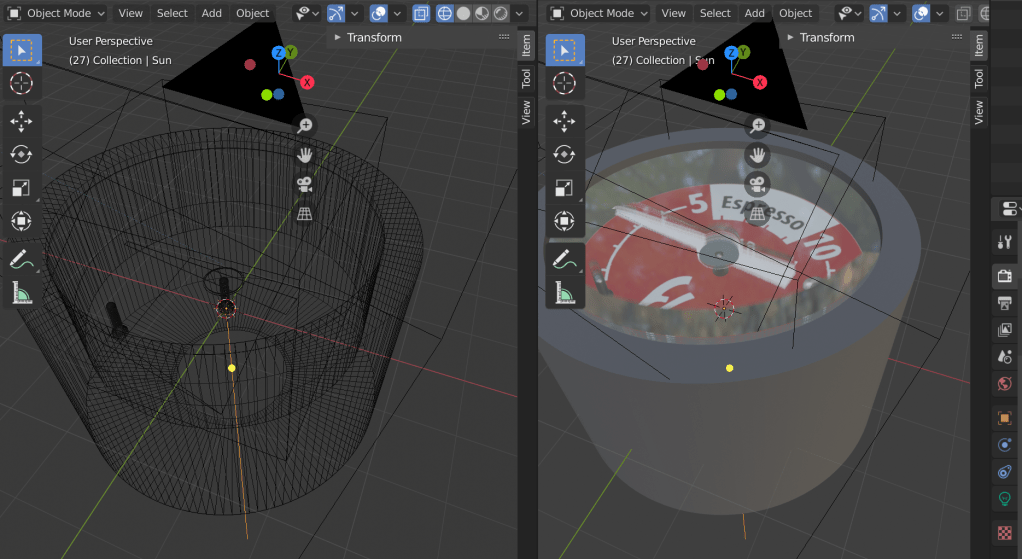Open the Tool properties tab with wrench icon

pyautogui.click(x=1004, y=242)
